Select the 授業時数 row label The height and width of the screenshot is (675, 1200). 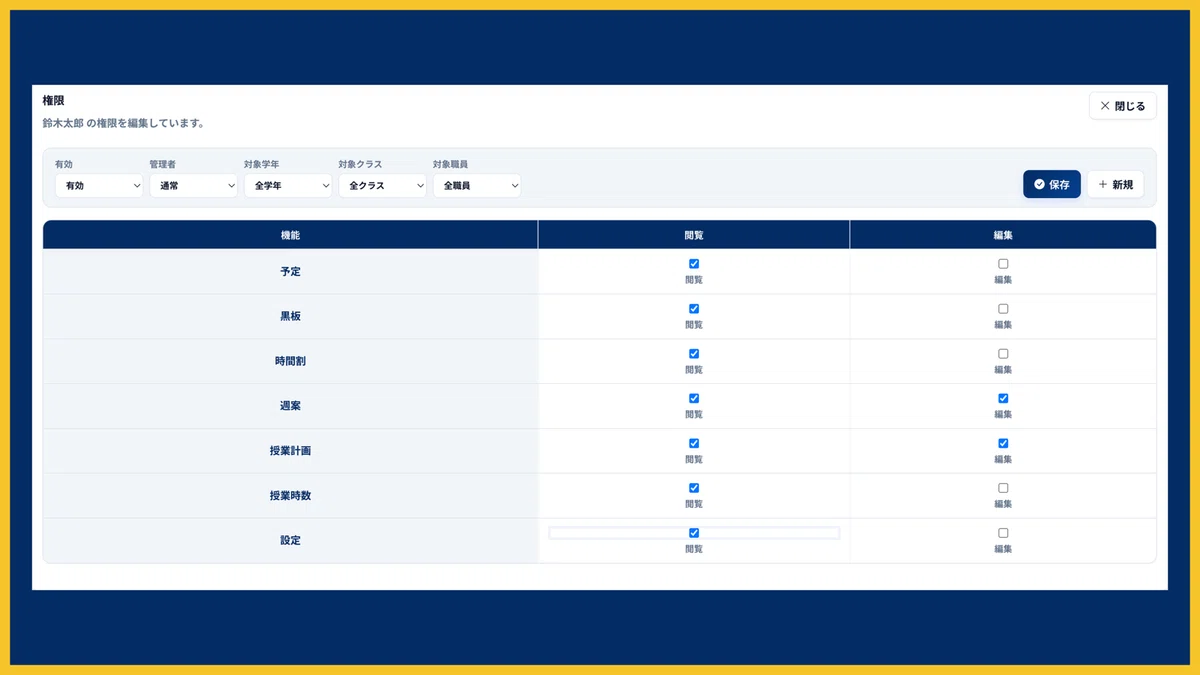pyautogui.click(x=290, y=496)
